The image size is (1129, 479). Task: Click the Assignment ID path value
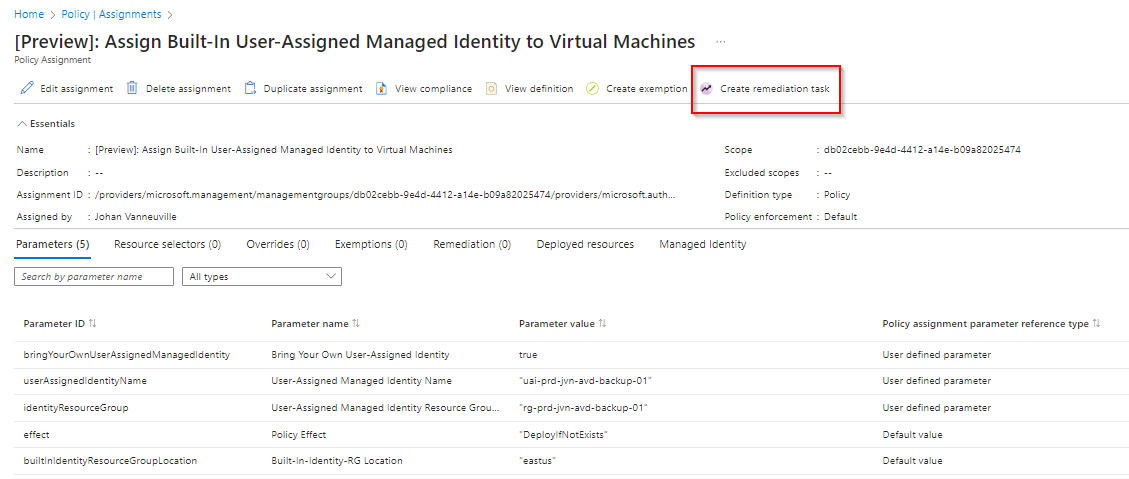click(x=385, y=194)
